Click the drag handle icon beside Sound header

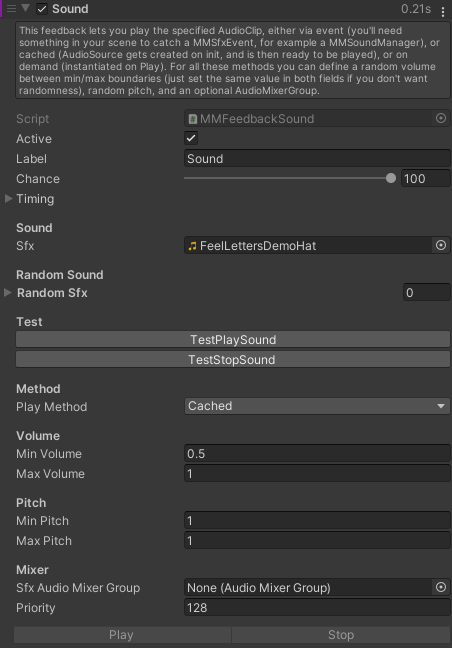(x=11, y=9)
